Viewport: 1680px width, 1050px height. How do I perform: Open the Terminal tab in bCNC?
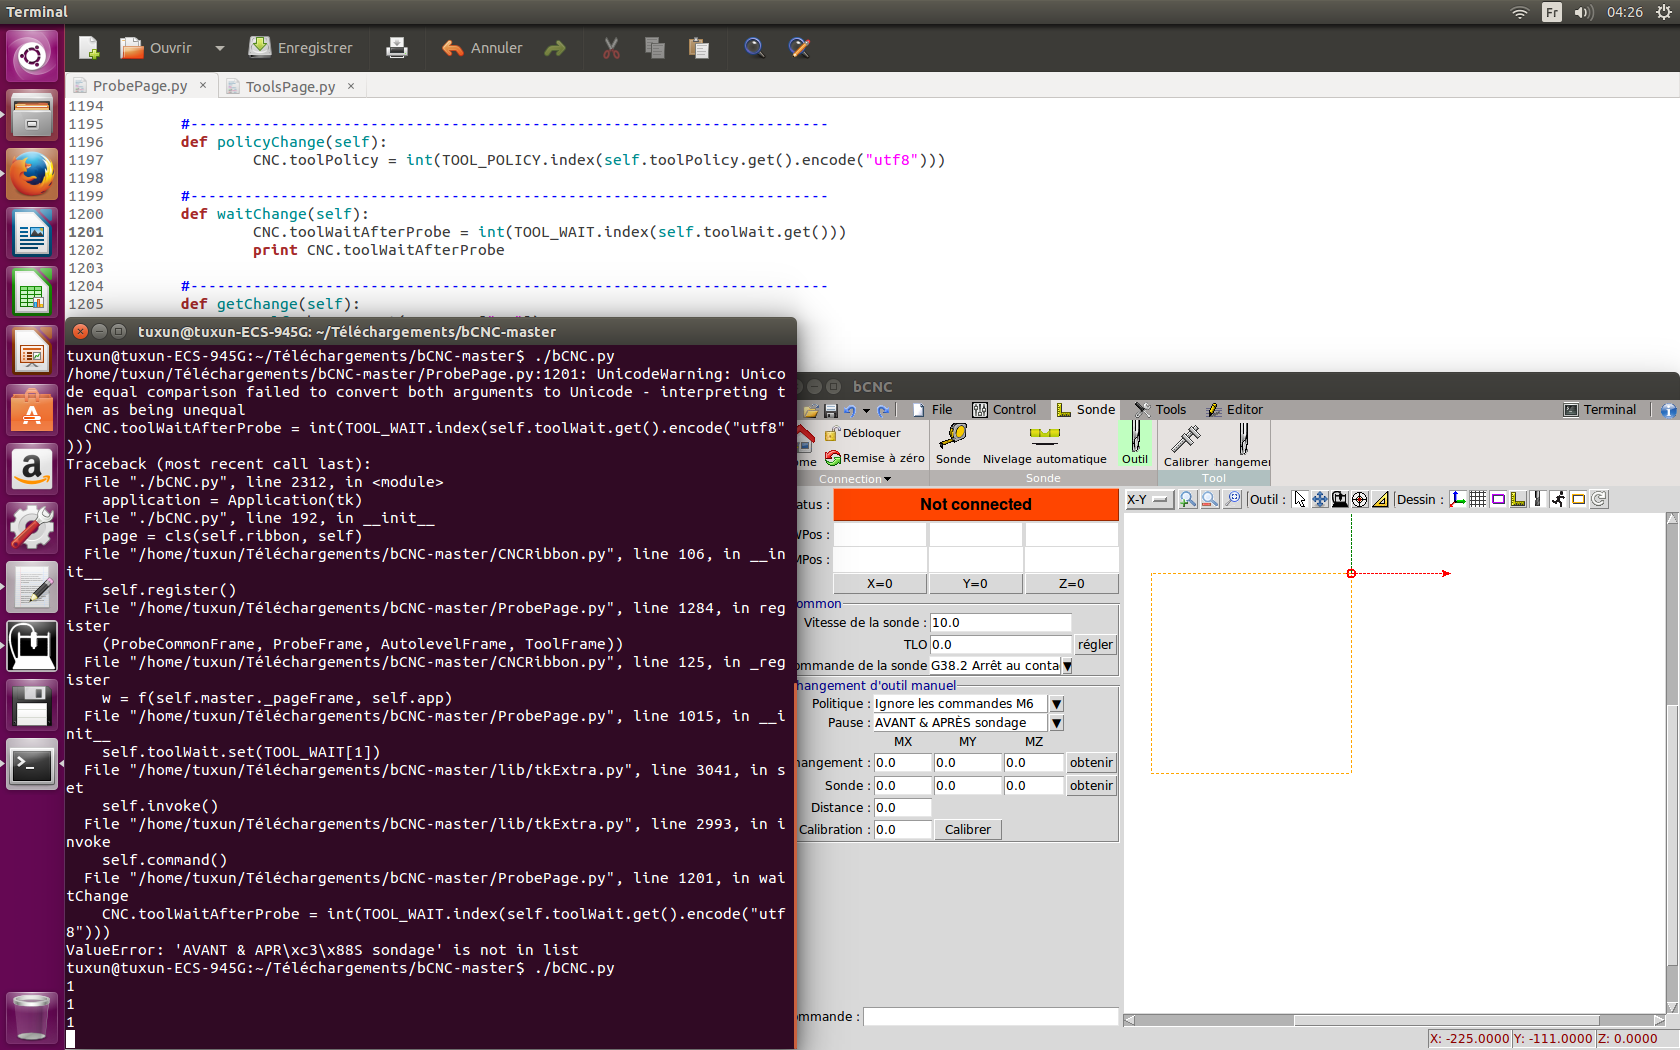click(1600, 410)
